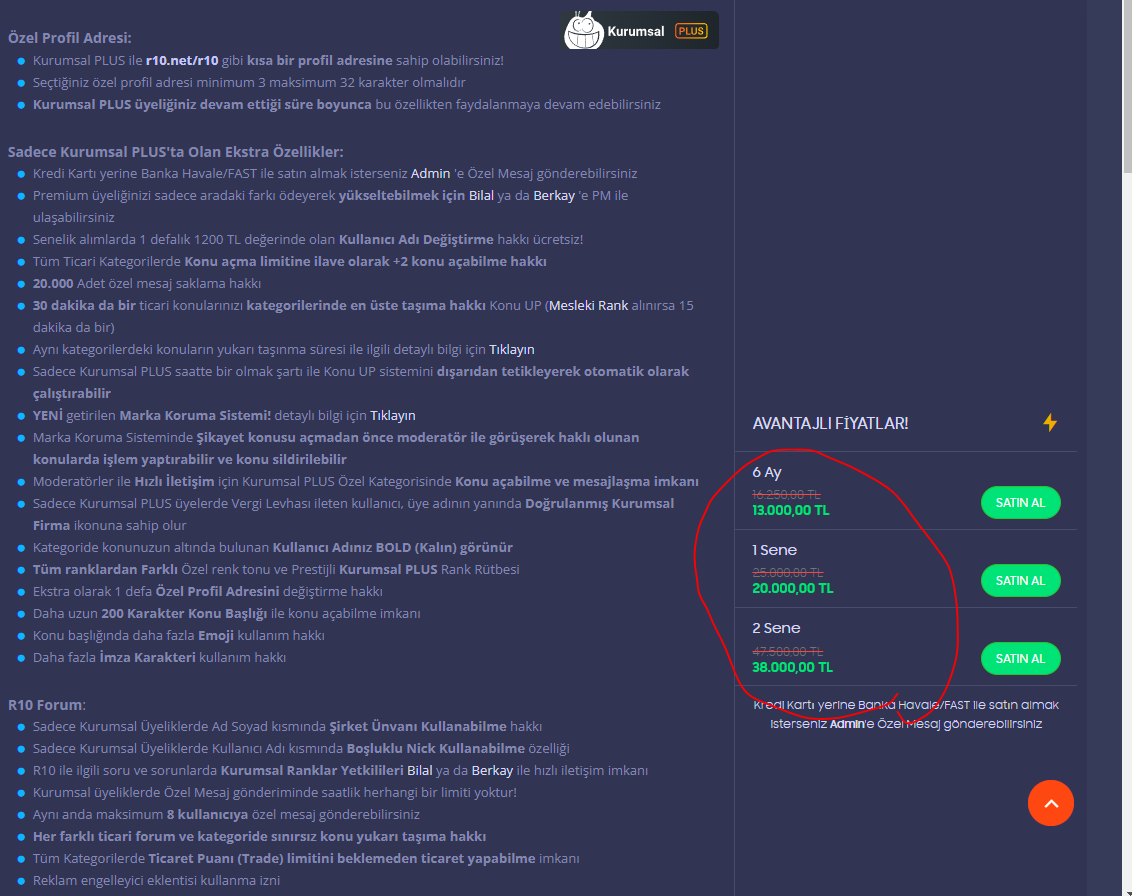
Task: Click Tıklayın link for Marka Koruma Sistemi
Action: coord(393,415)
